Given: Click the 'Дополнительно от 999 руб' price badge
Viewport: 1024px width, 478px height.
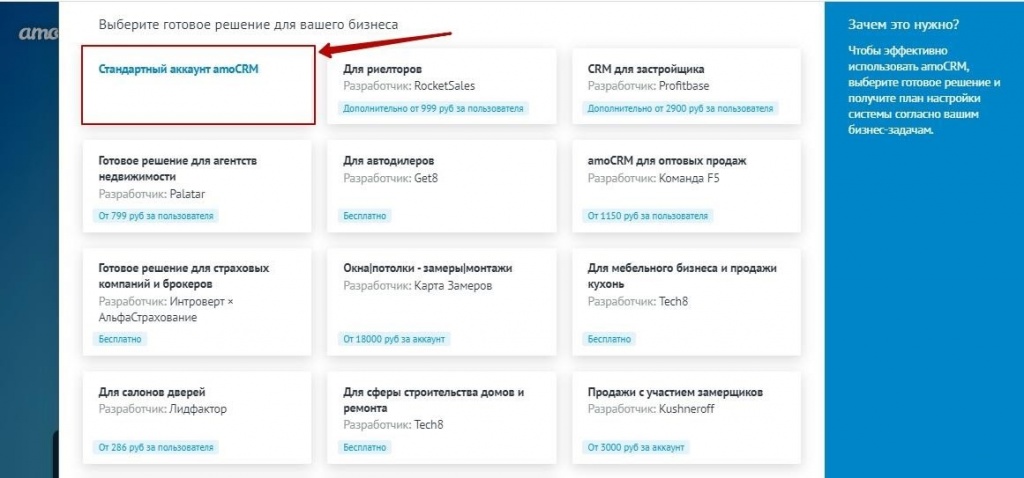Looking at the screenshot, I should (x=433, y=108).
